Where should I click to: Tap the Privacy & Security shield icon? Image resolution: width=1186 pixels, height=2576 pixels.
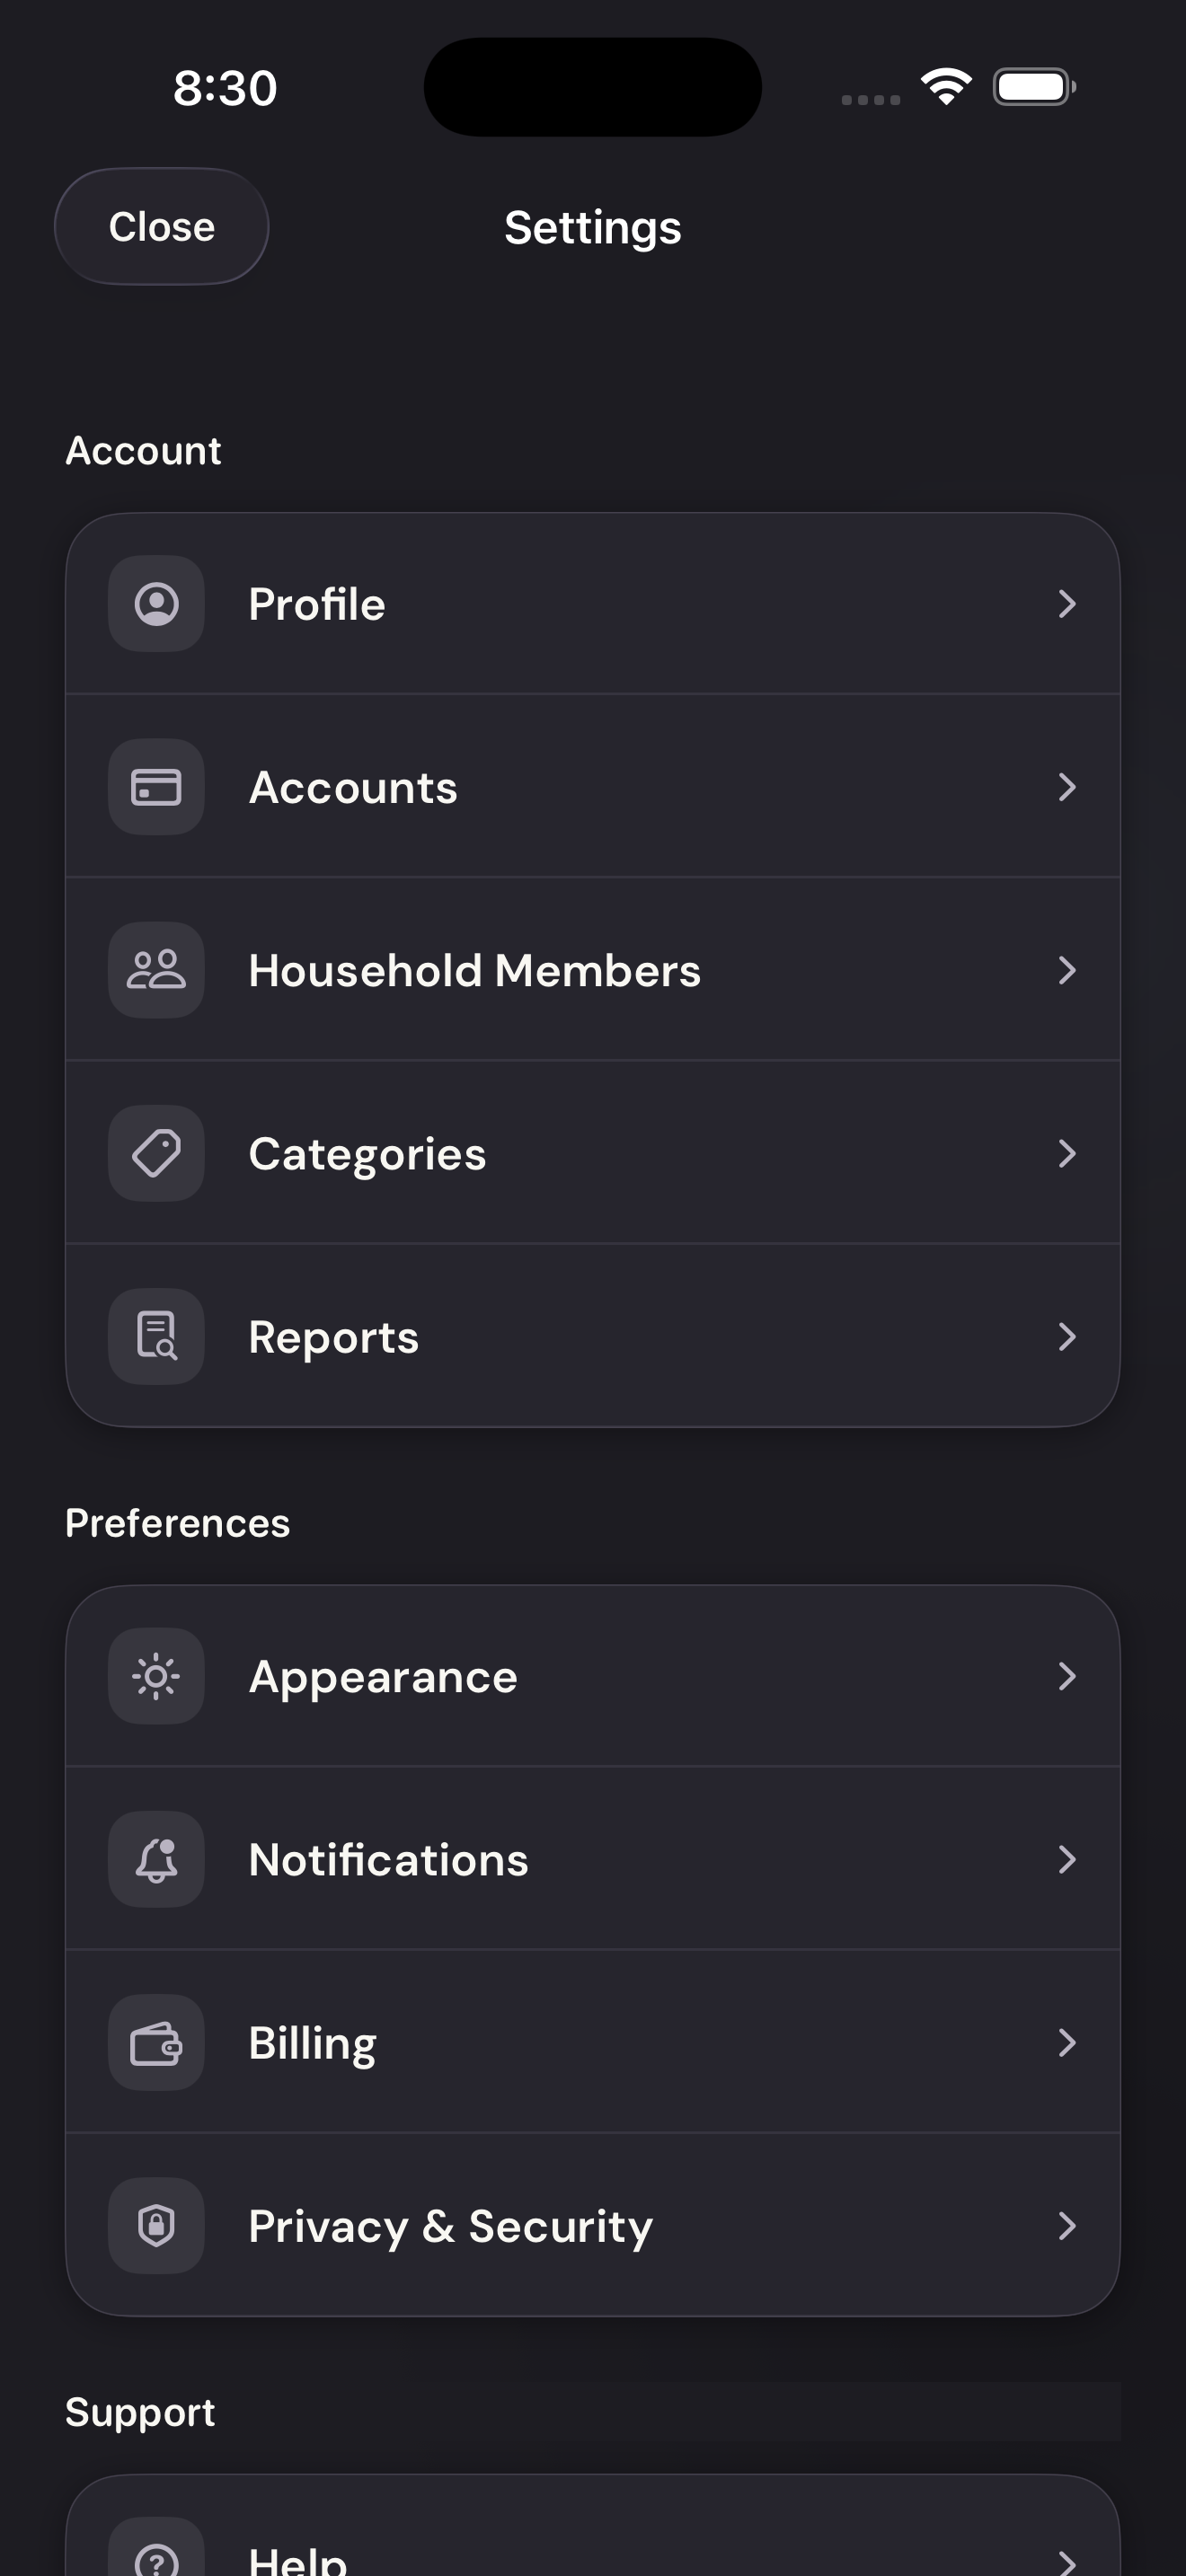pos(156,2226)
